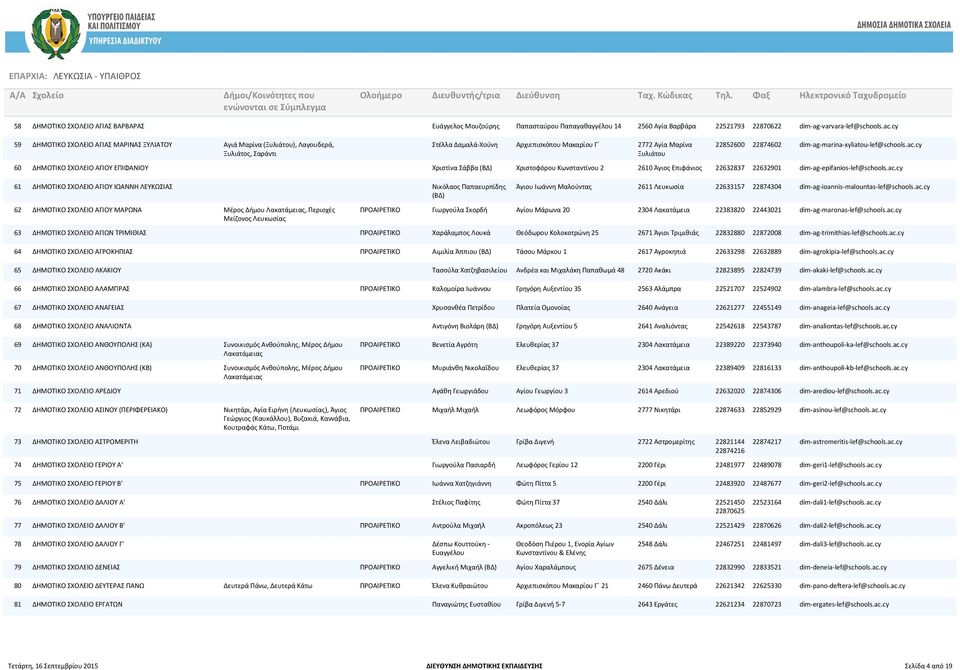Click email dim-deneia-lef@schools.ac.cy

(843, 567)
